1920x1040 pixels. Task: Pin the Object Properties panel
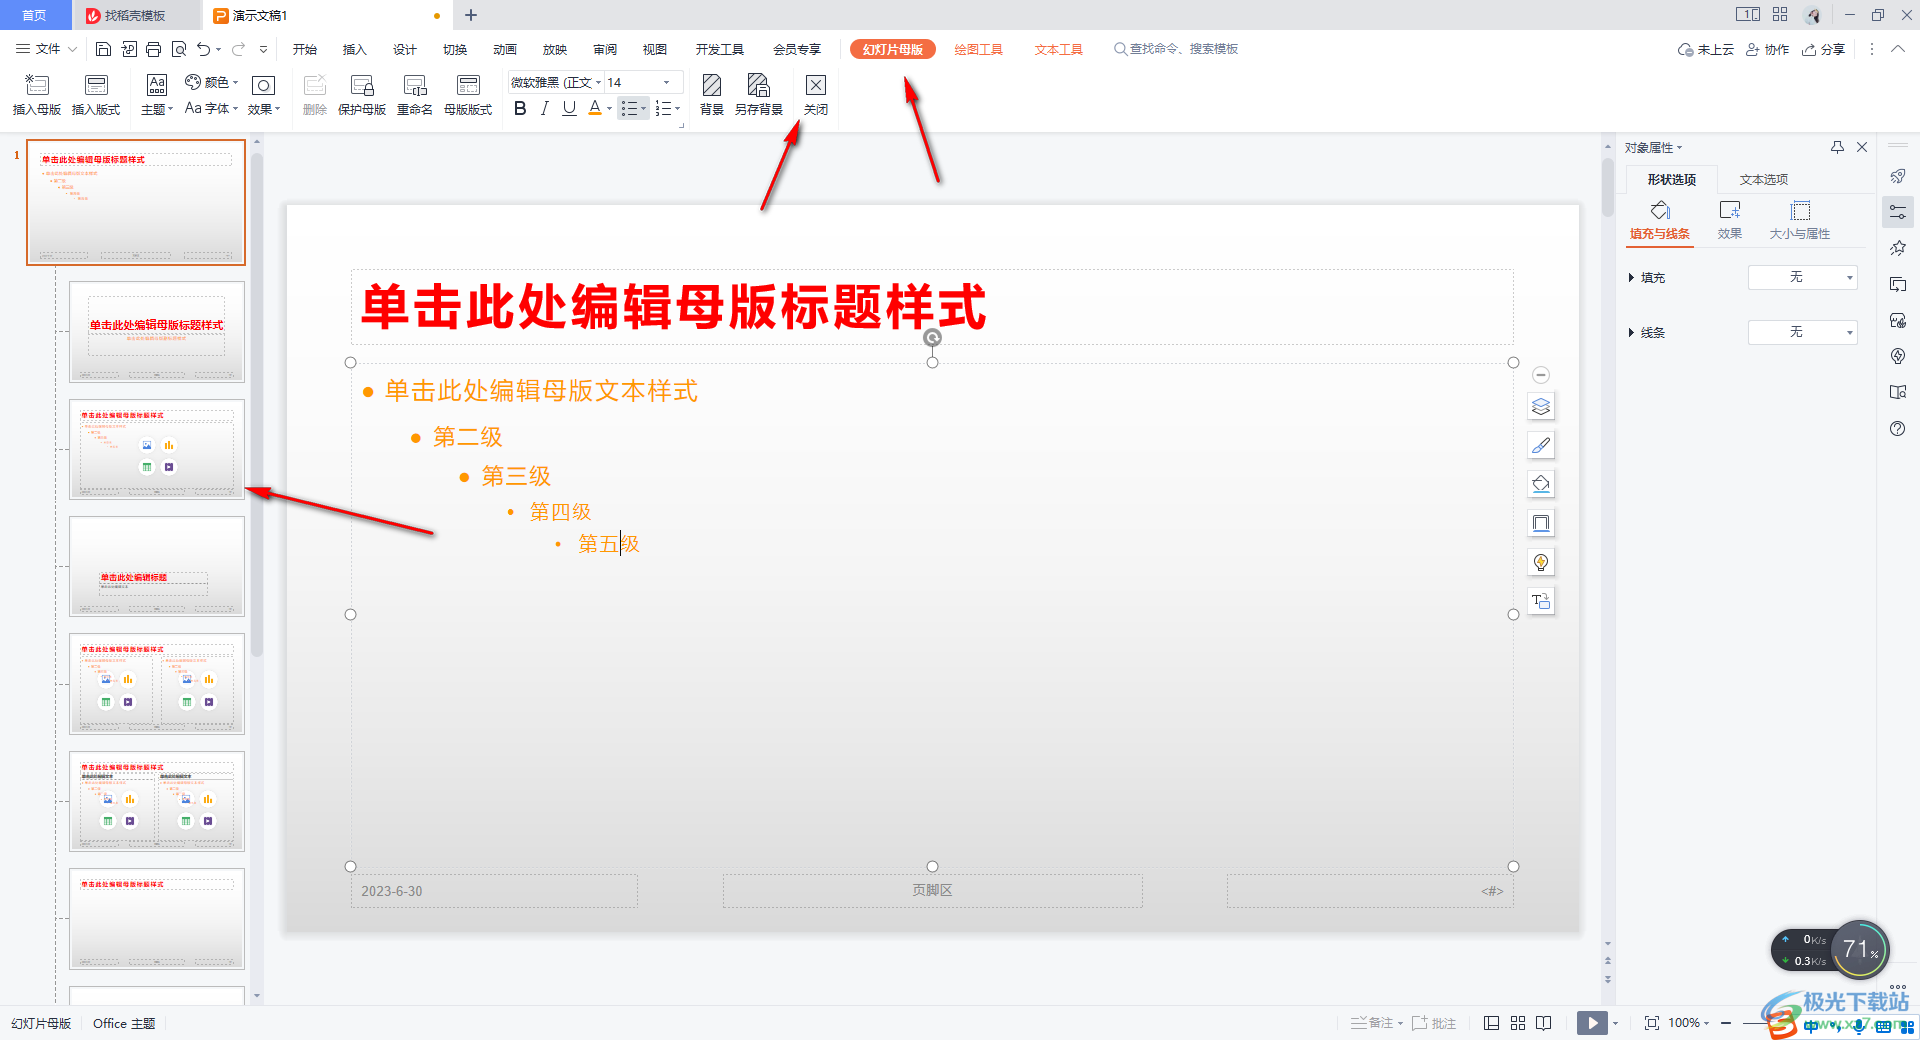click(x=1837, y=147)
